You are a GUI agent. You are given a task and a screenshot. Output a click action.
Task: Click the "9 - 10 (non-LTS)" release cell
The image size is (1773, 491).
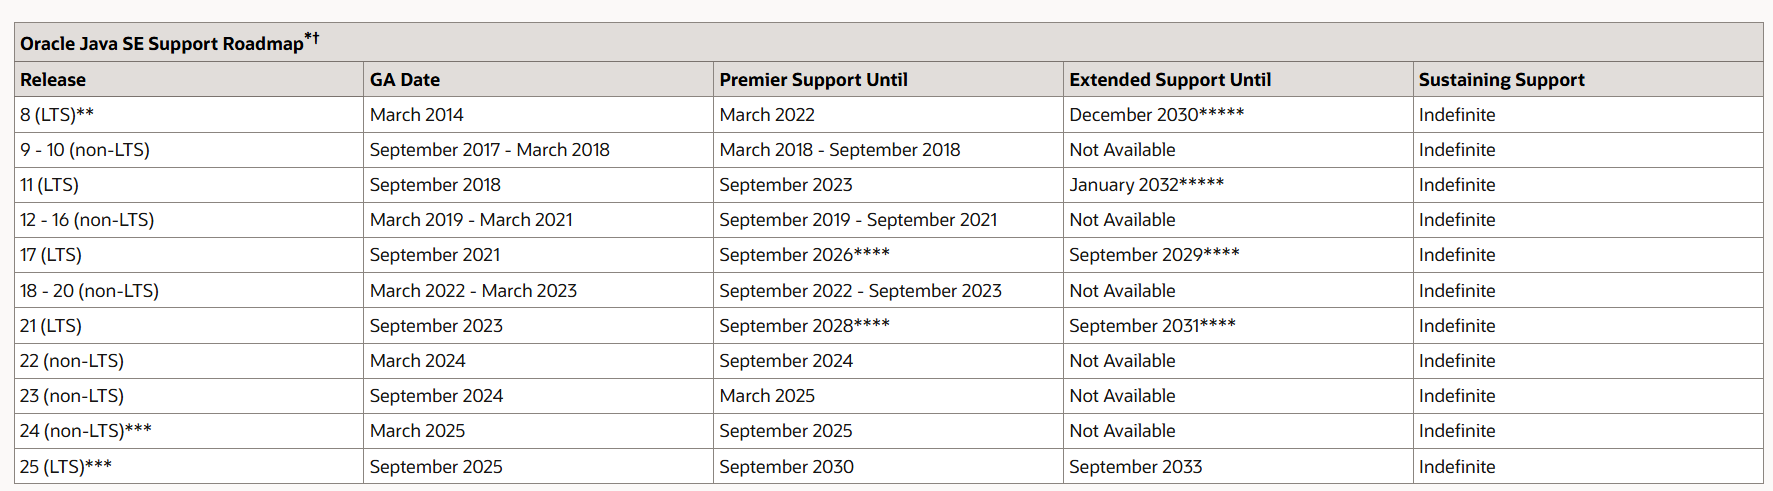pyautogui.click(x=85, y=150)
